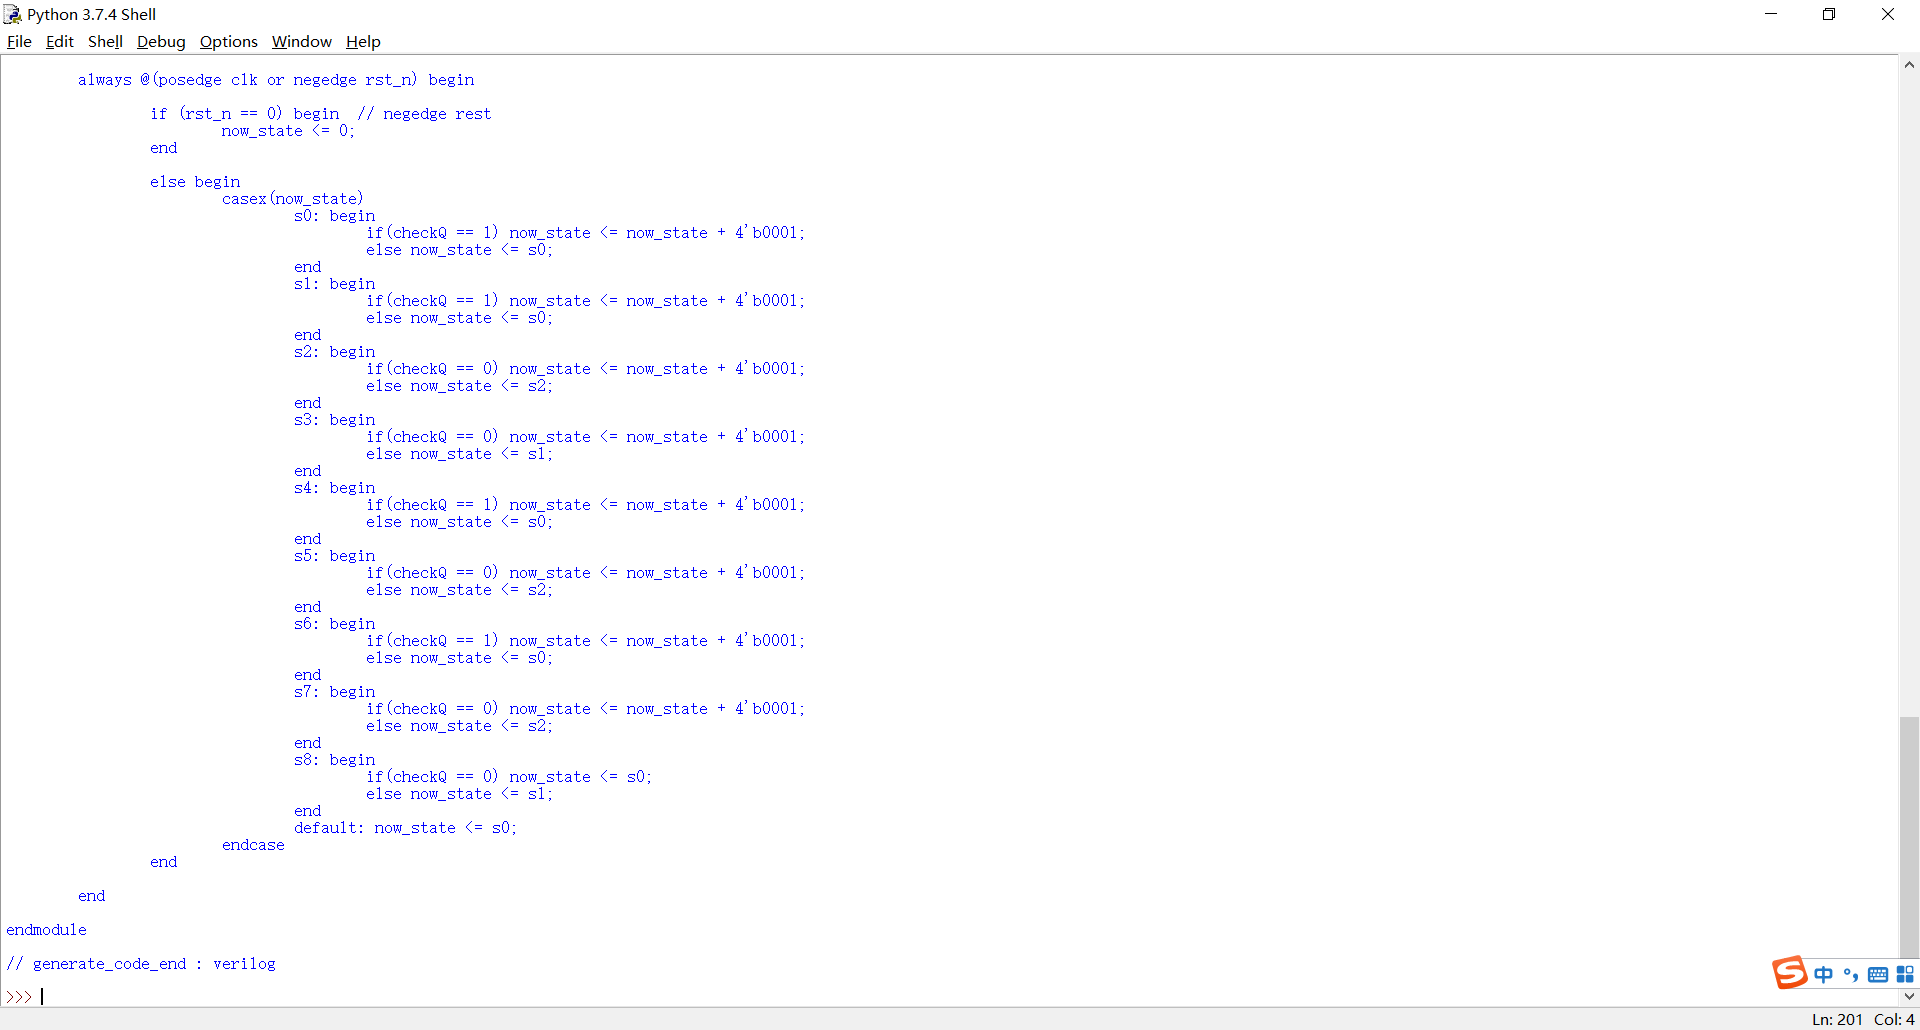Open the Shell menu
This screenshot has height=1030, width=1920.
coord(105,42)
